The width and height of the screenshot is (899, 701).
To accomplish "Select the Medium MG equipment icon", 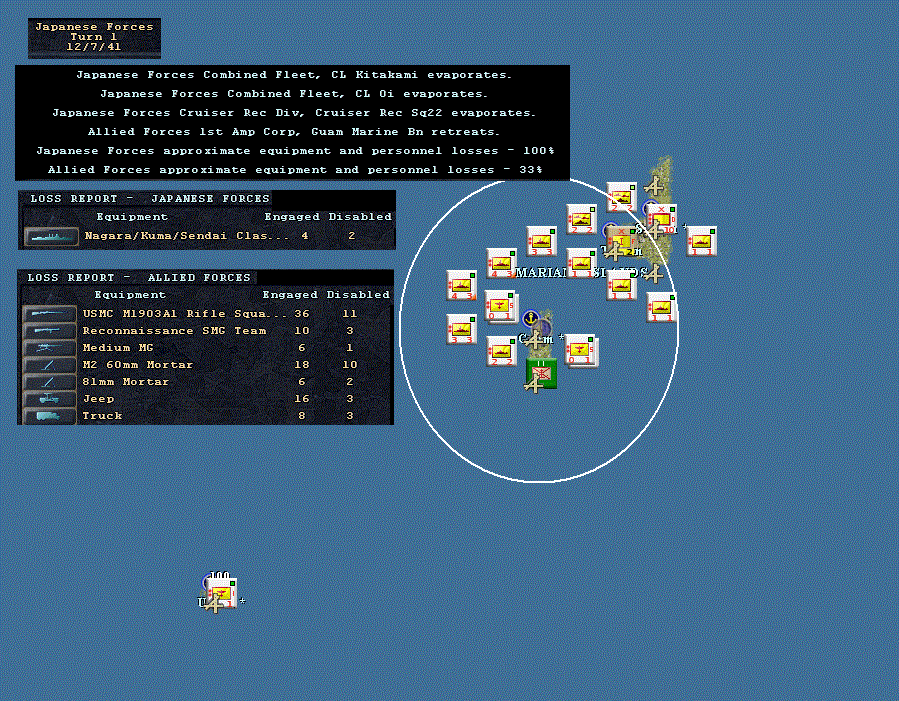I will click(49, 347).
